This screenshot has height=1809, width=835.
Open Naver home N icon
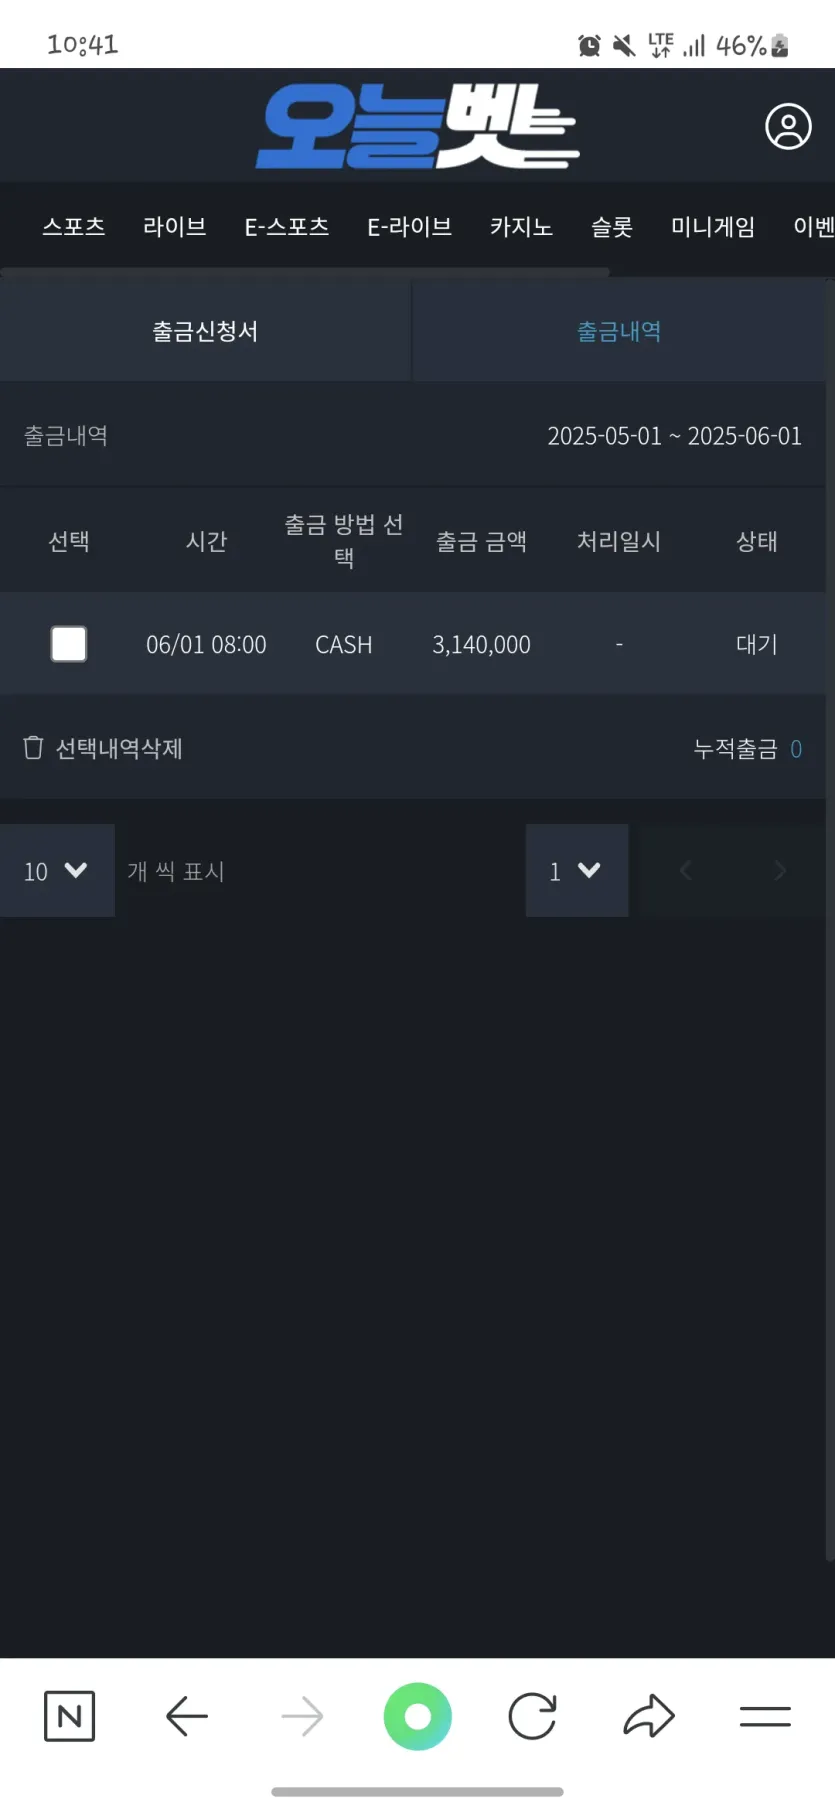tap(70, 1716)
